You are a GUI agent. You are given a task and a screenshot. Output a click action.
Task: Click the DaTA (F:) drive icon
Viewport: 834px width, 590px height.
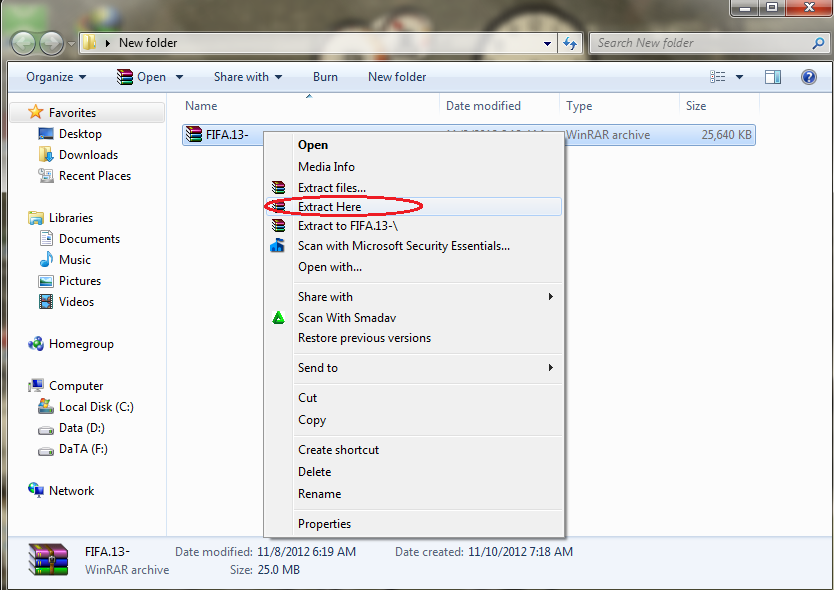(46, 450)
